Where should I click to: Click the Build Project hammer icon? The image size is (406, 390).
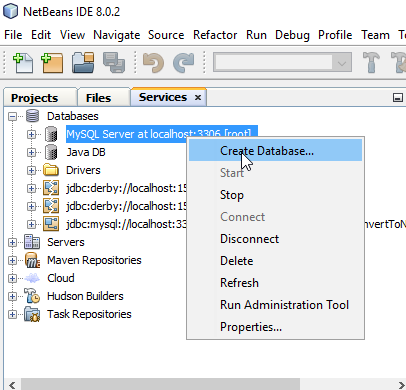pyautogui.click(x=371, y=63)
